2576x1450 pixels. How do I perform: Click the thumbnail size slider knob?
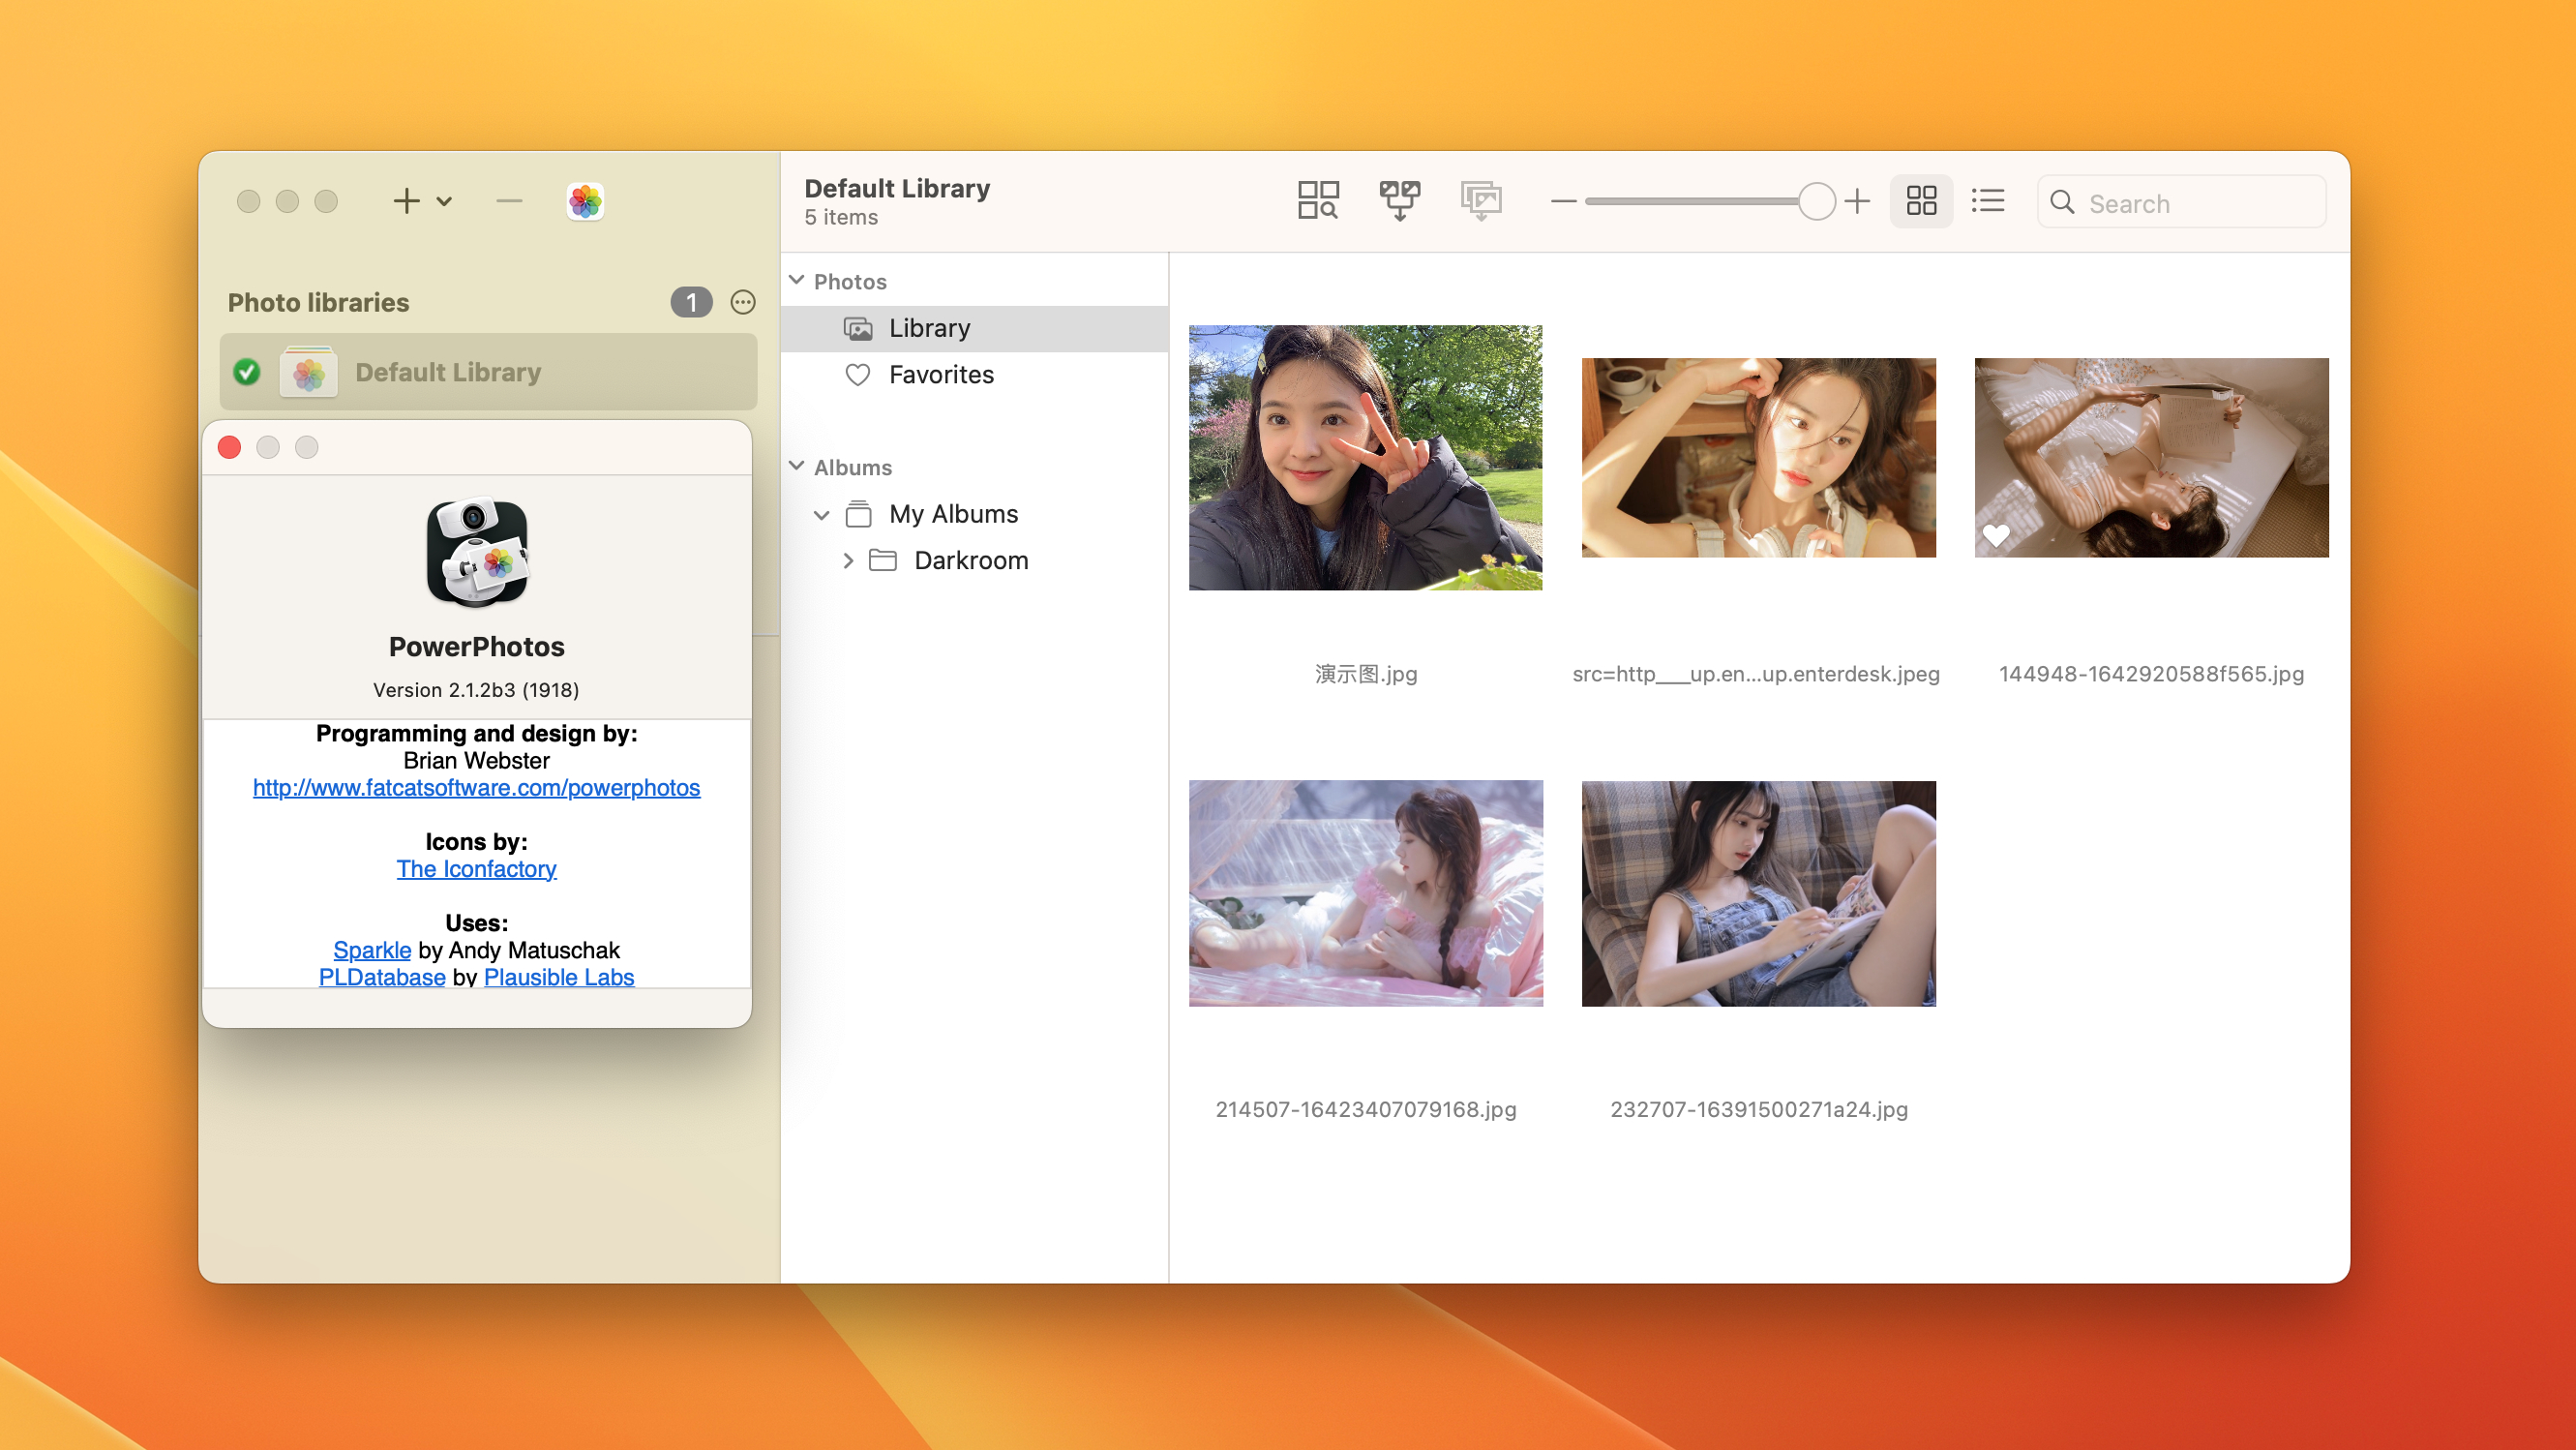(x=1816, y=202)
